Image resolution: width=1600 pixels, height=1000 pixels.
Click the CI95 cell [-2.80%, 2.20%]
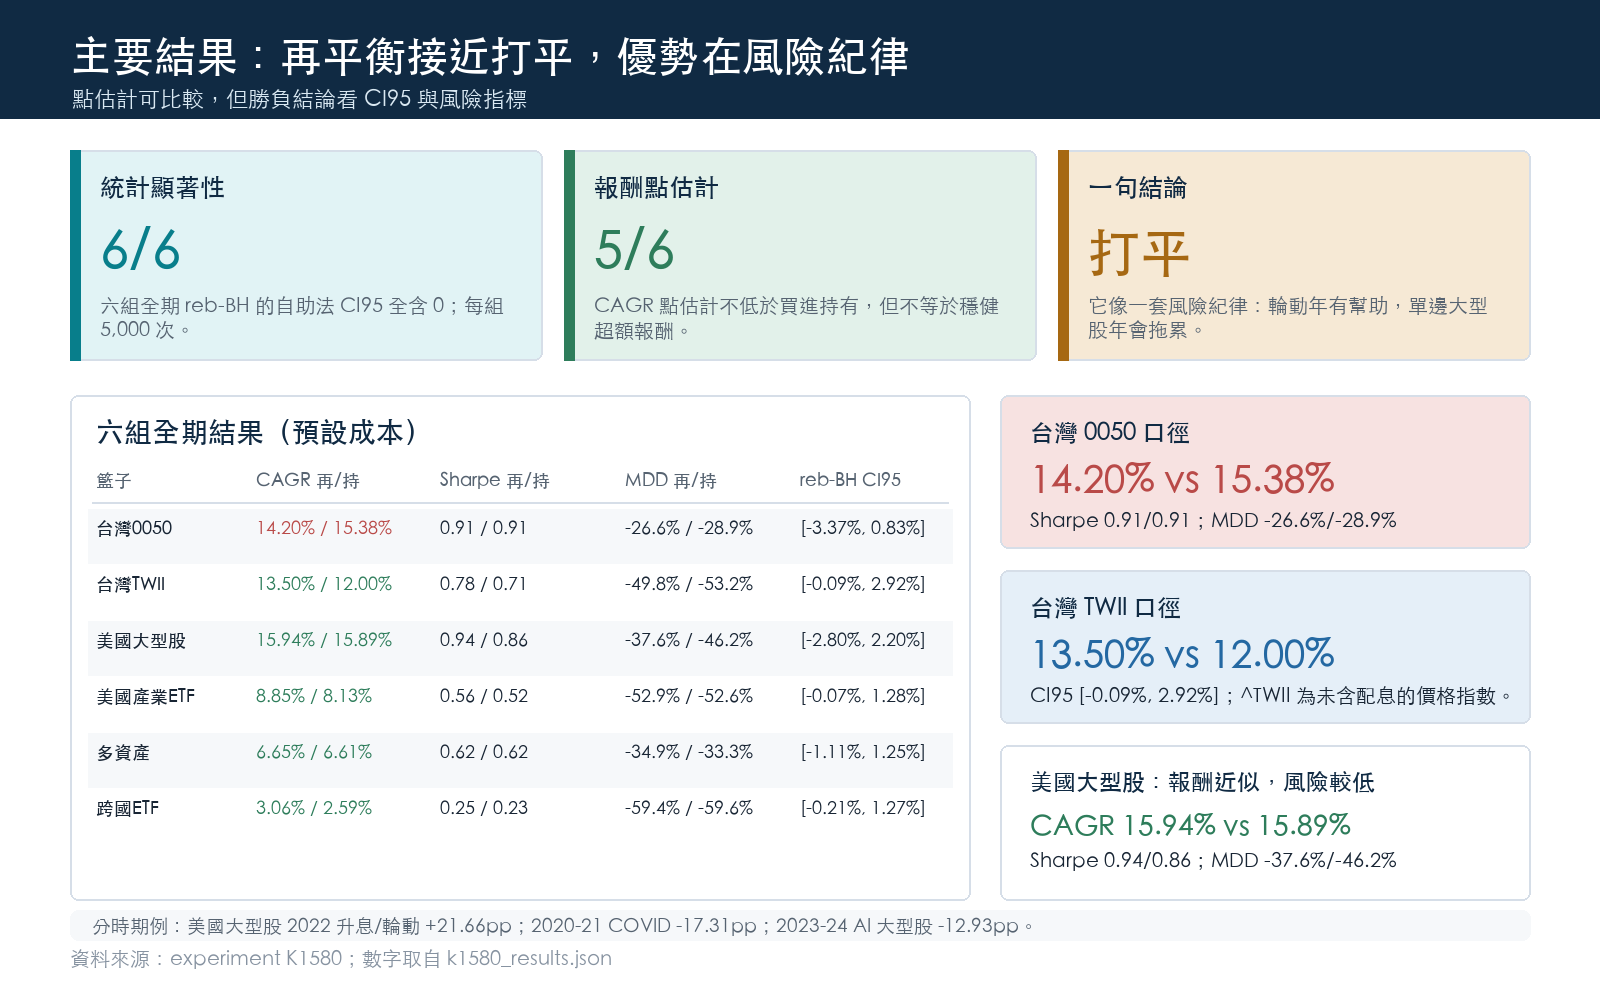click(863, 640)
